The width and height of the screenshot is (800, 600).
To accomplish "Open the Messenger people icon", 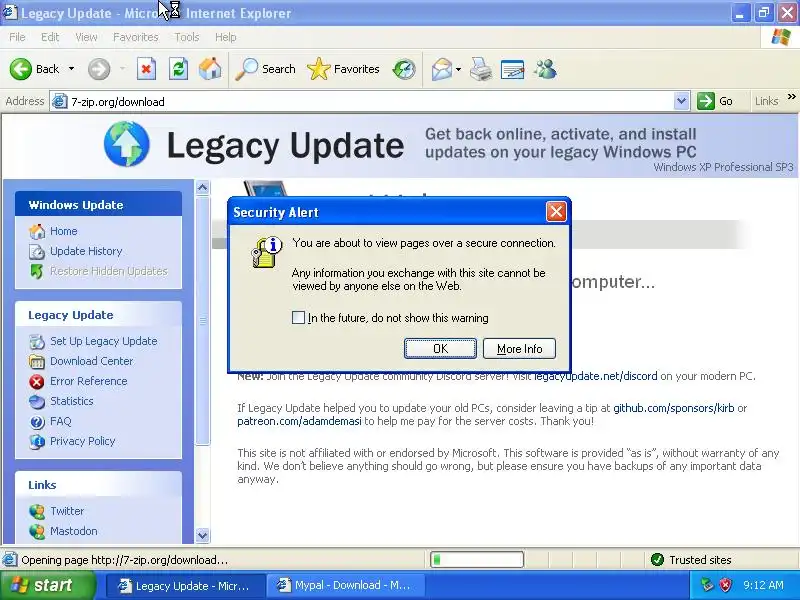I will tap(545, 69).
